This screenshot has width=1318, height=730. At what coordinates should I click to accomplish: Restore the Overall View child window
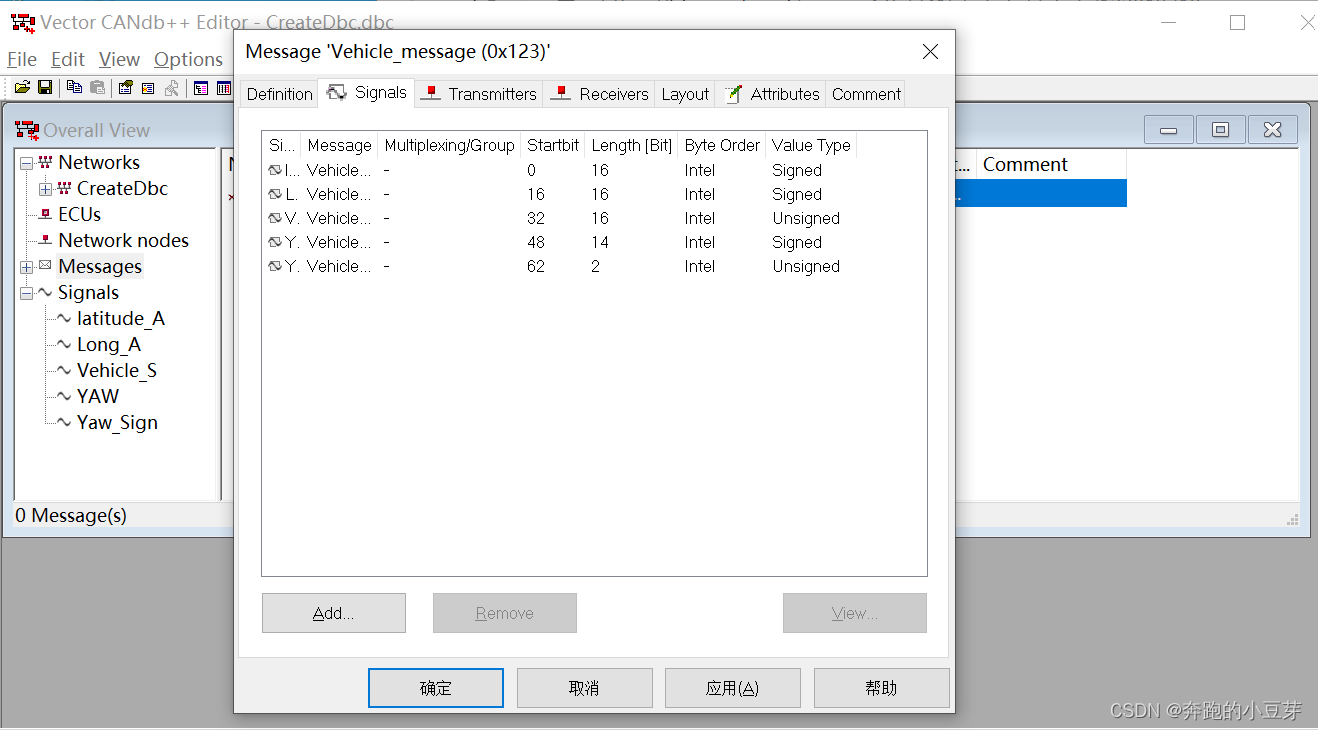click(x=1220, y=130)
